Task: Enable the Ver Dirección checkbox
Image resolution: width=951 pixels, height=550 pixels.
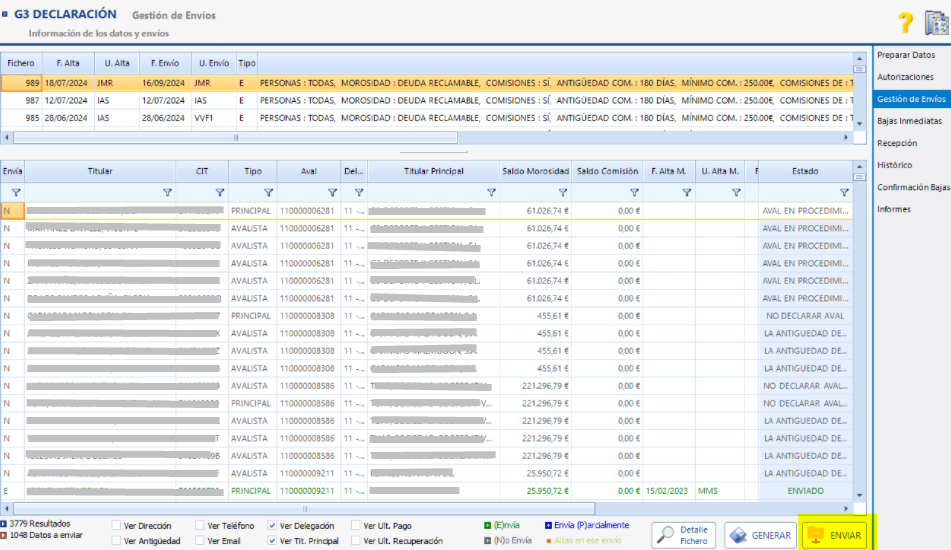Action: [x=117, y=526]
